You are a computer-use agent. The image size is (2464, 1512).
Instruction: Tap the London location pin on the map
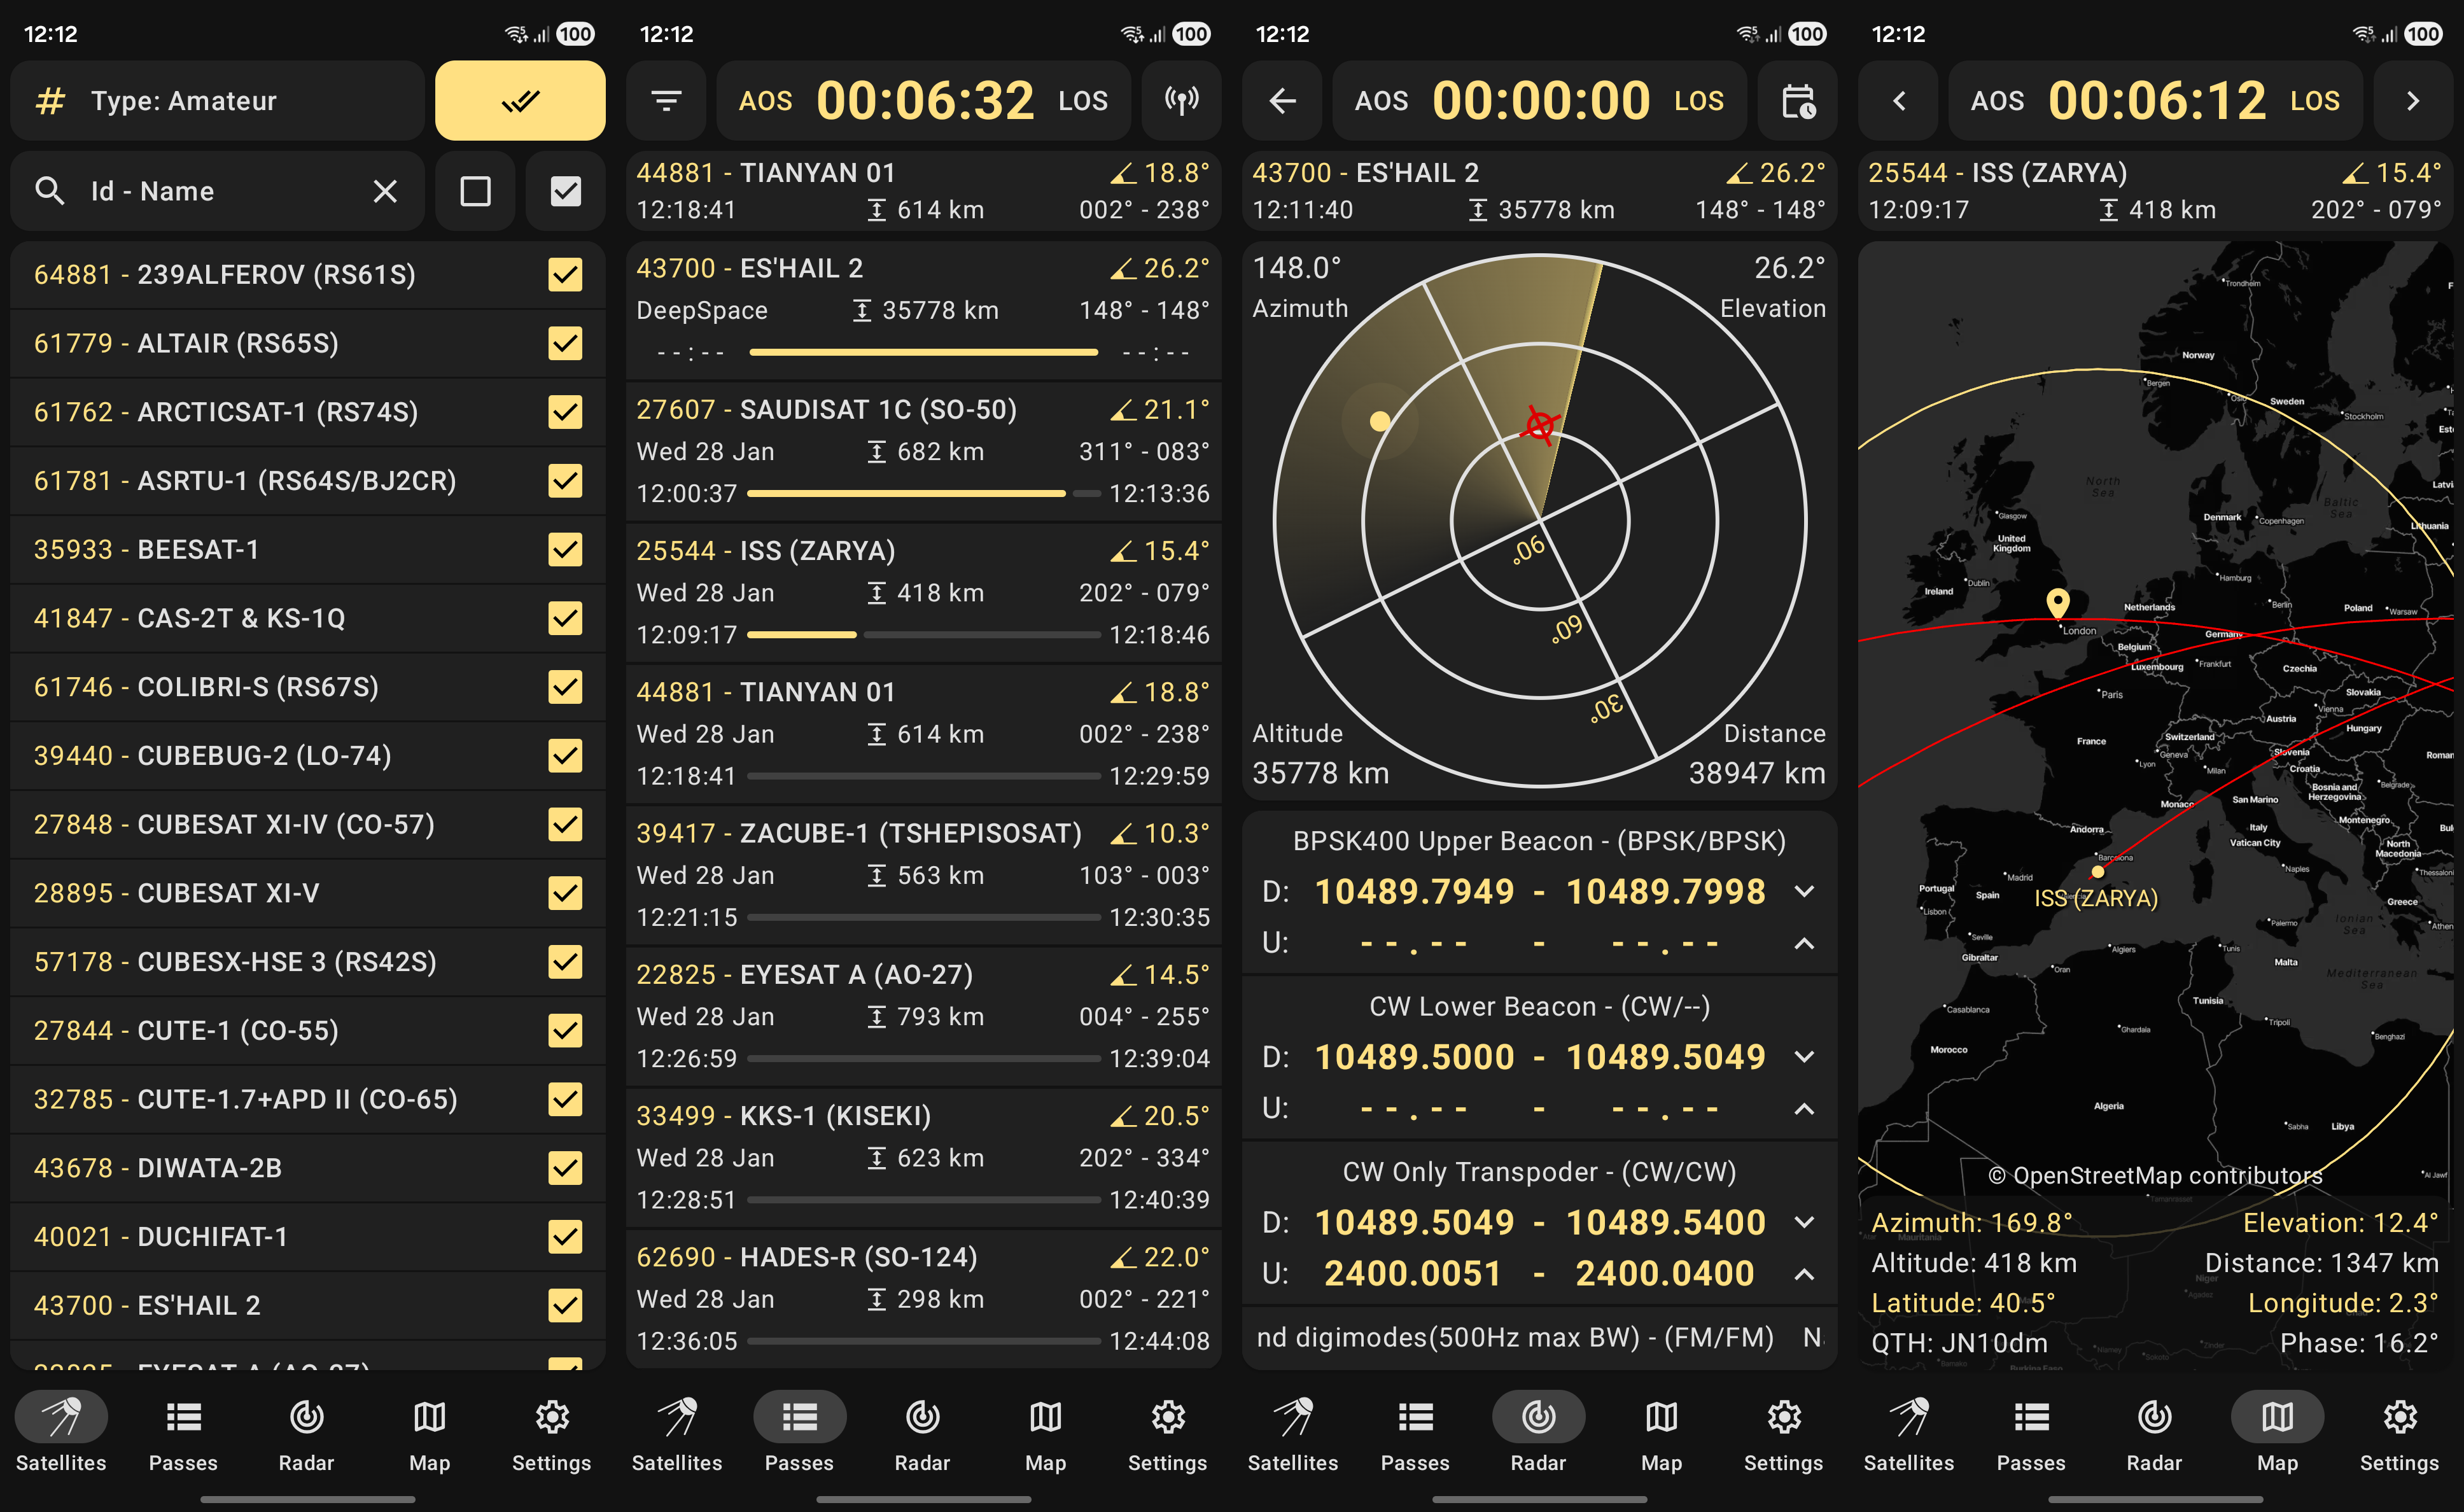2057,602
